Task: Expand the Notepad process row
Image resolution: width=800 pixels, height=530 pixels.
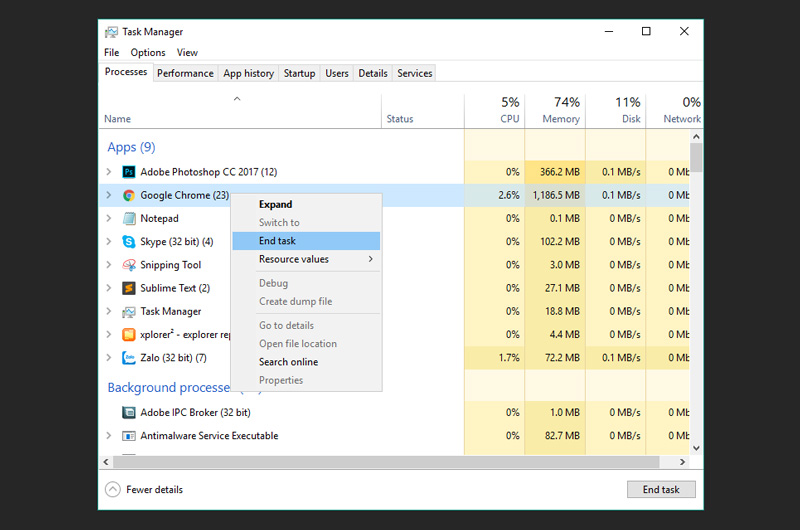Action: (x=109, y=218)
